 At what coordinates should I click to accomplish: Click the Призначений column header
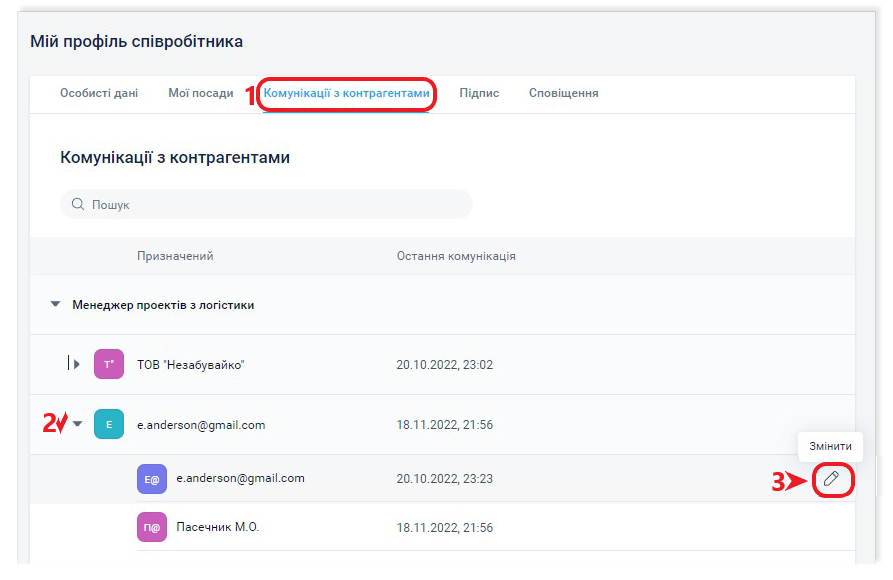click(175, 256)
